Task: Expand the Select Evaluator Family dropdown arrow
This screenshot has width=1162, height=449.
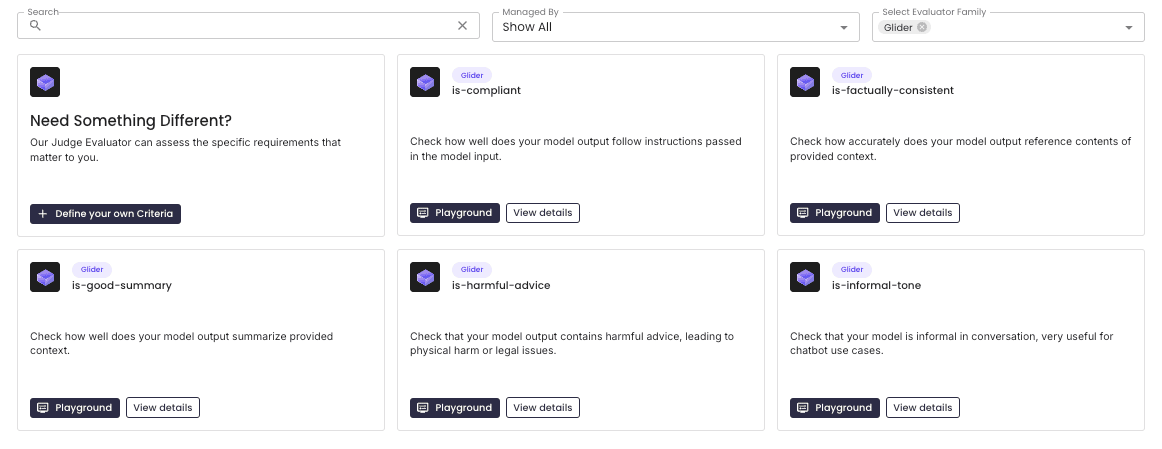Action: point(1129,27)
